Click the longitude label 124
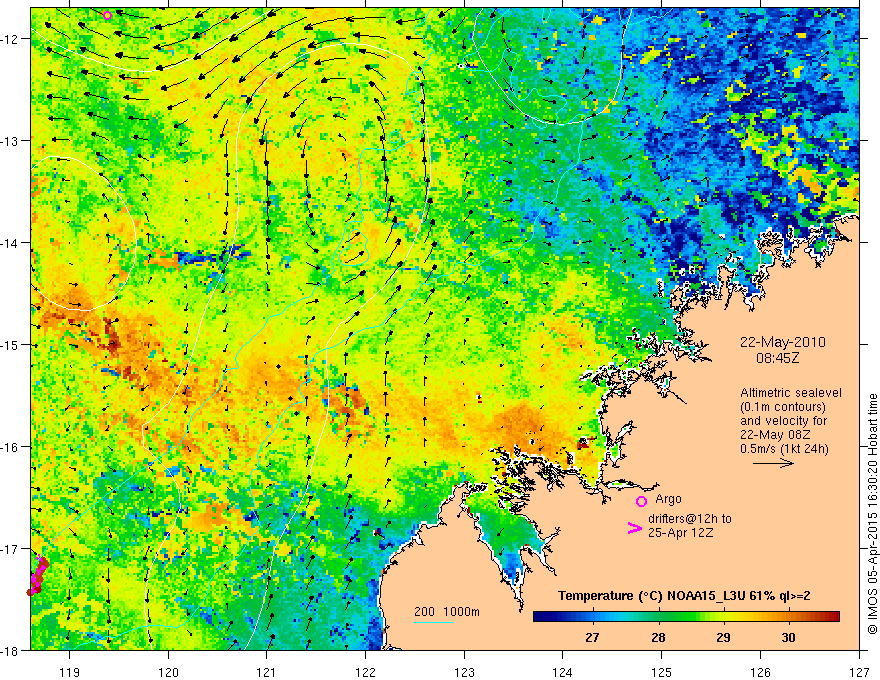Image resolution: width=880 pixels, height=680 pixels. [563, 671]
